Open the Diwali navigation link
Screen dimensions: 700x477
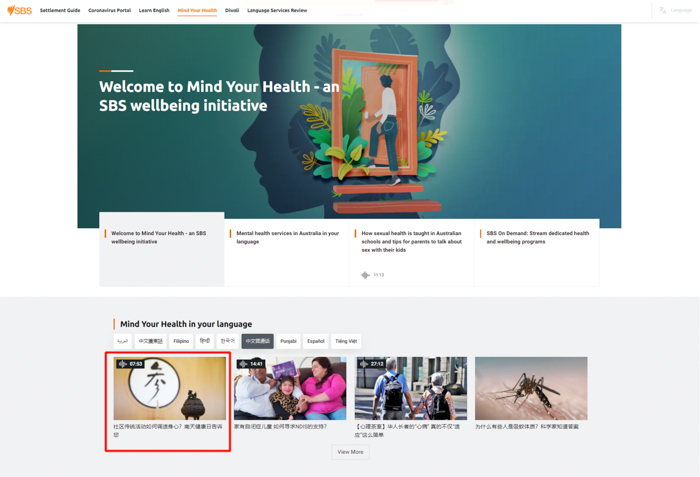tap(232, 10)
